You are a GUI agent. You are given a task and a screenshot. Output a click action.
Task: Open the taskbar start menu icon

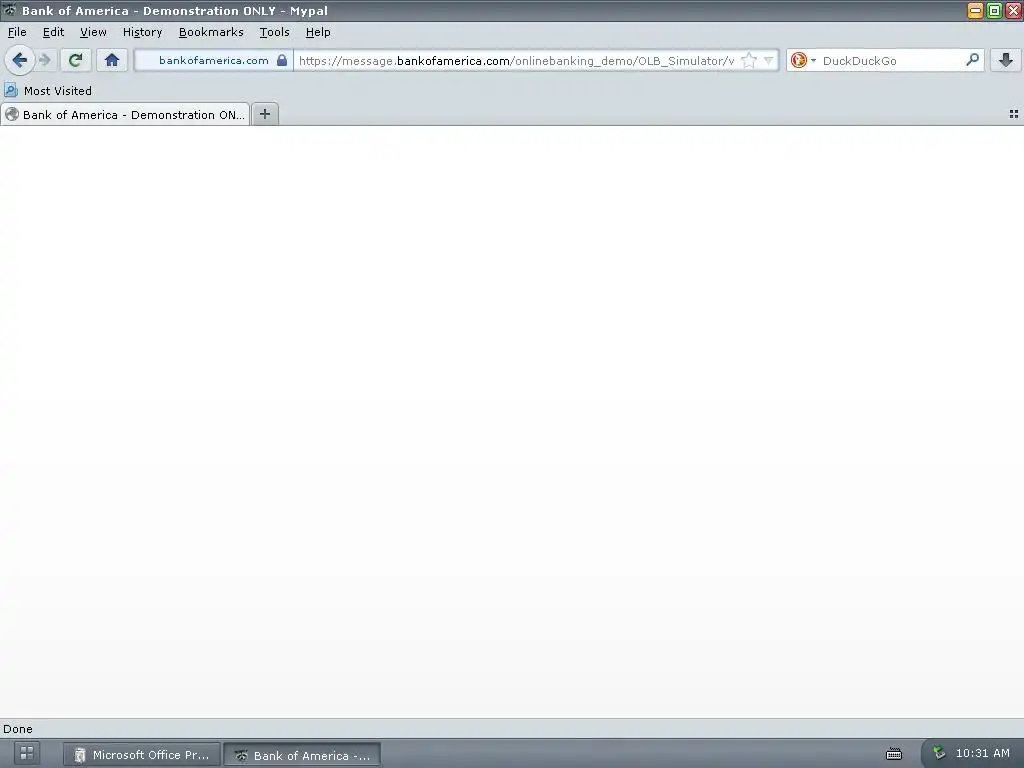coord(27,753)
